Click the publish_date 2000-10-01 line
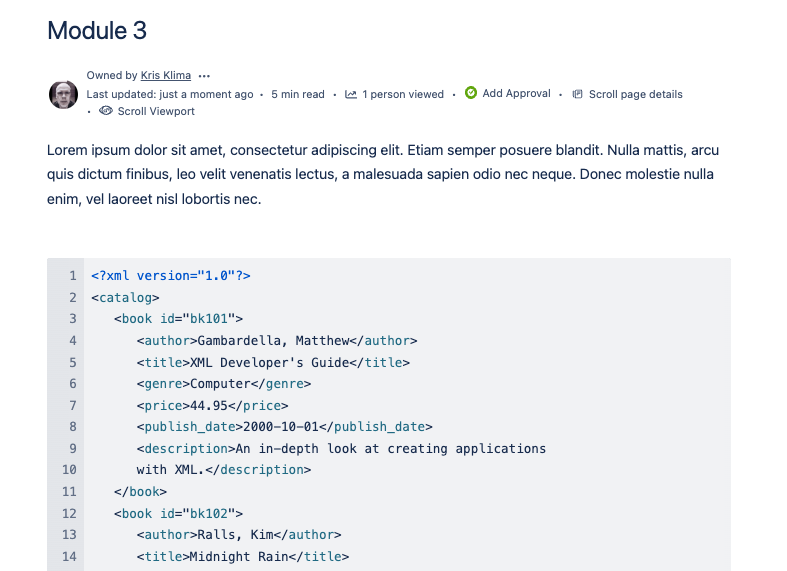The height and width of the screenshot is (571, 787). [x=284, y=427]
